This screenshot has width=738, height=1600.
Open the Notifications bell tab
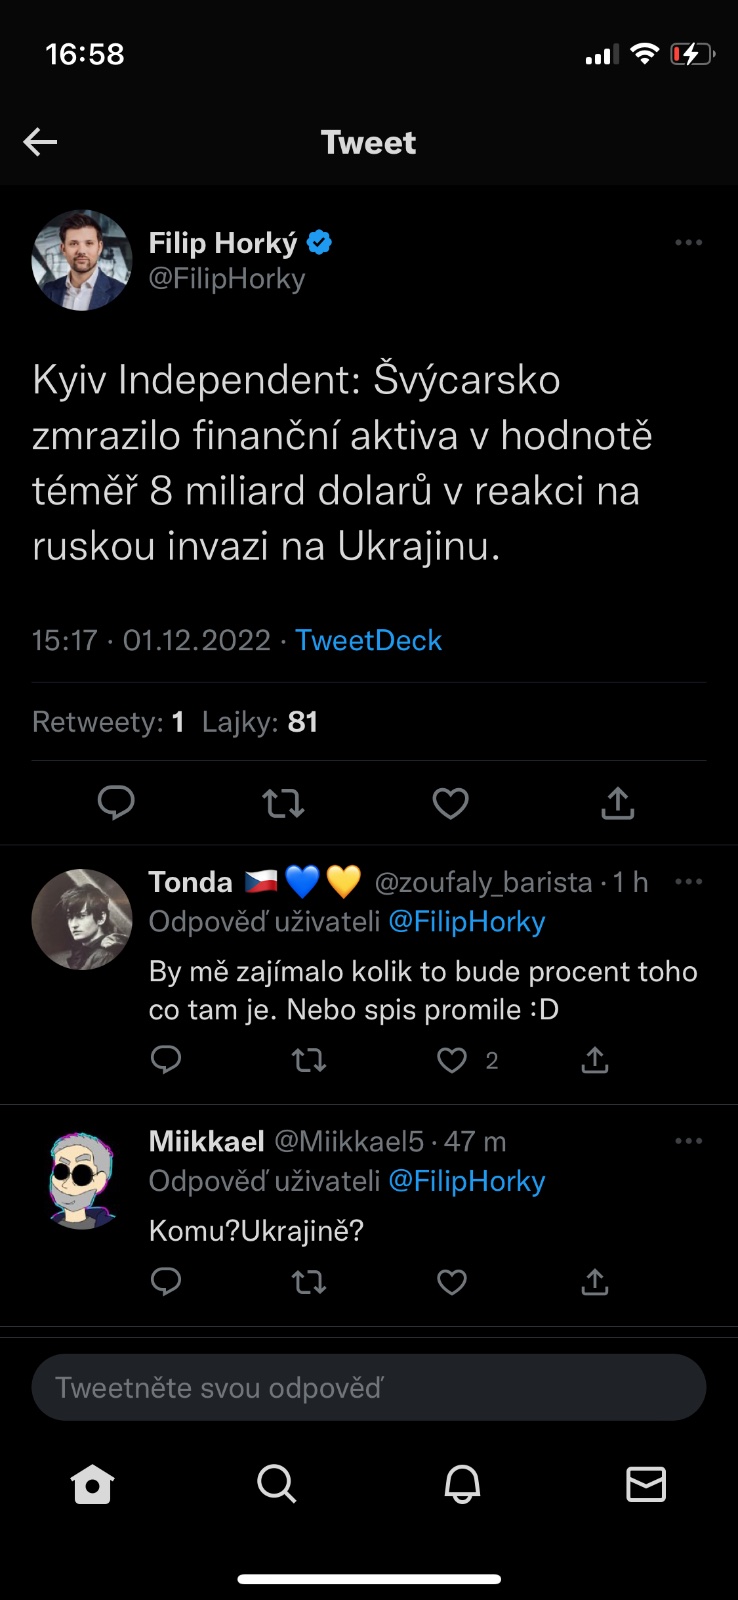[462, 1485]
